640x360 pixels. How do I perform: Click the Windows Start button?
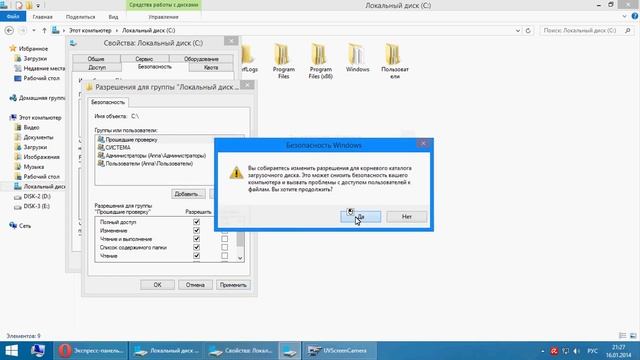tap(11, 351)
